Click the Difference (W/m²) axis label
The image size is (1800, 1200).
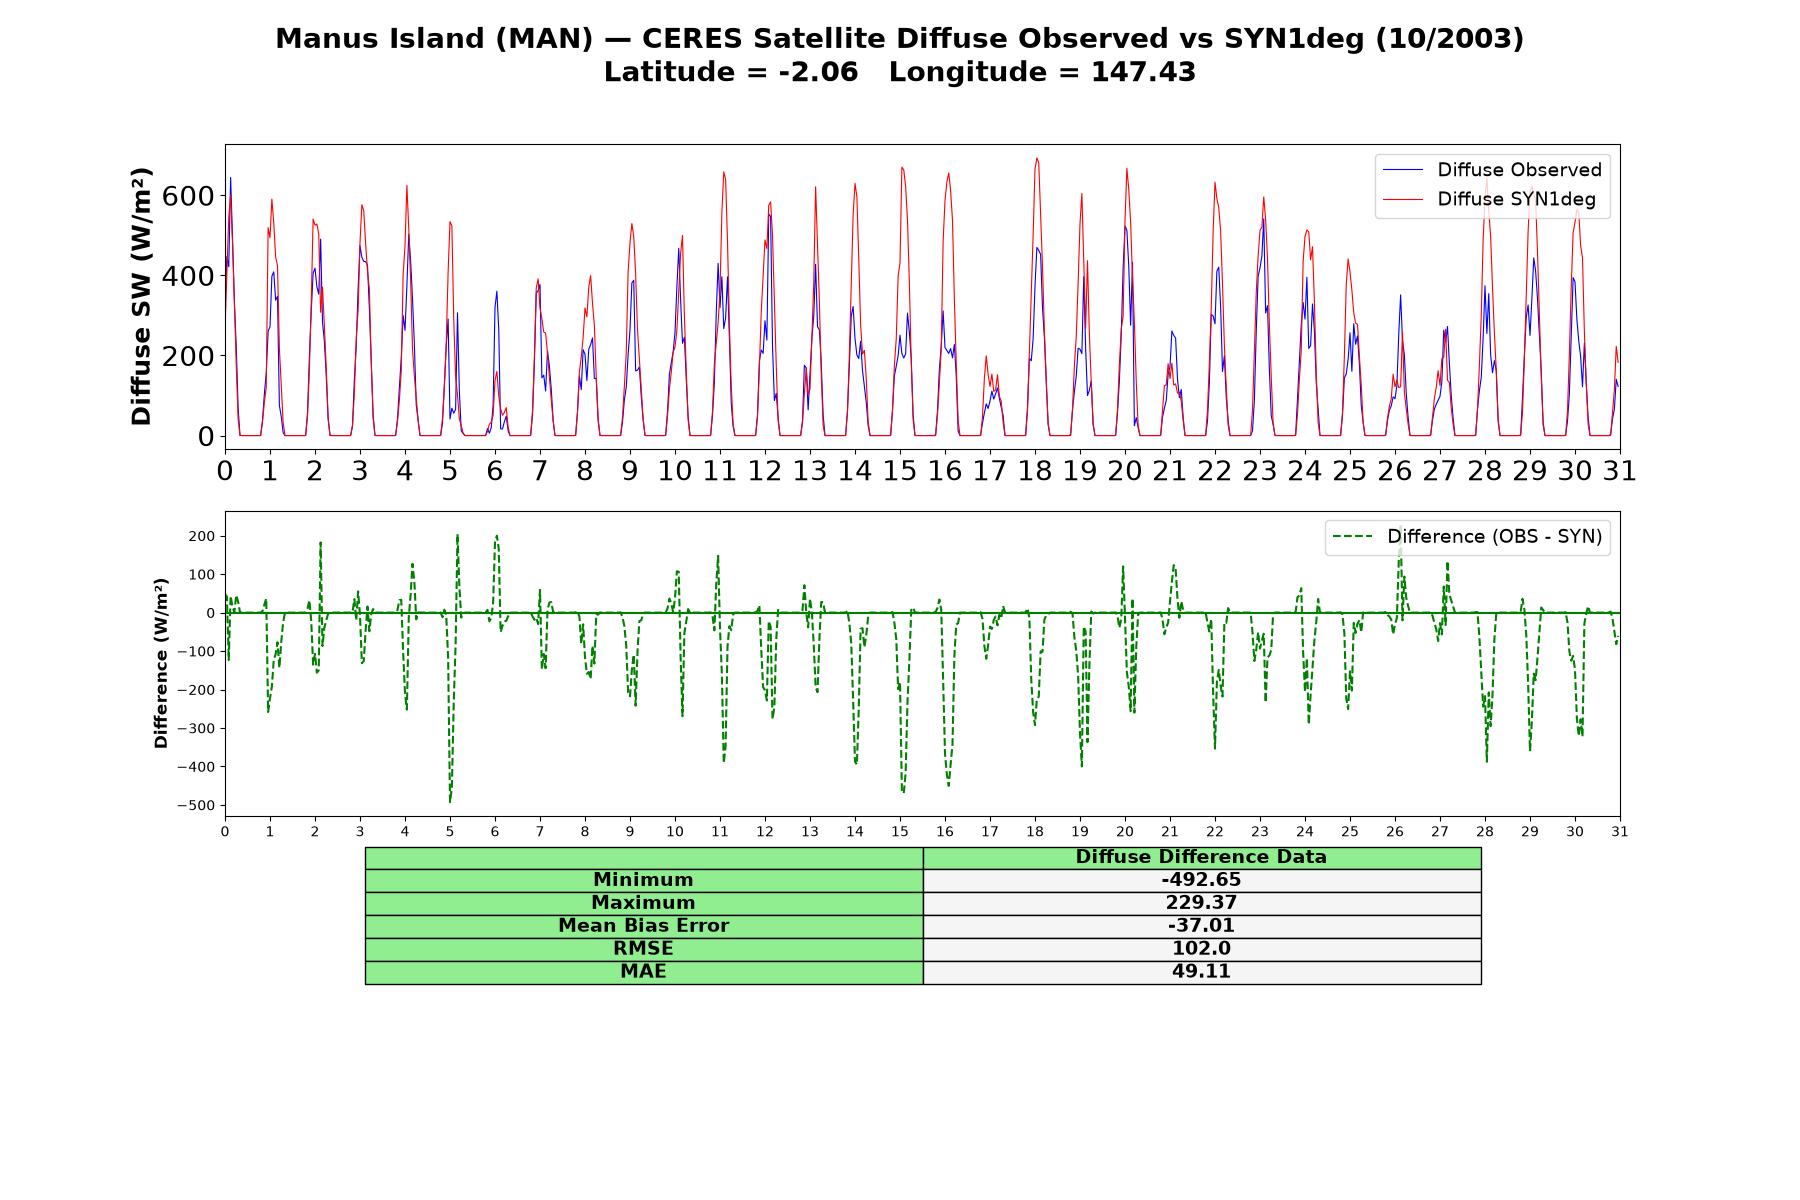pyautogui.click(x=161, y=664)
